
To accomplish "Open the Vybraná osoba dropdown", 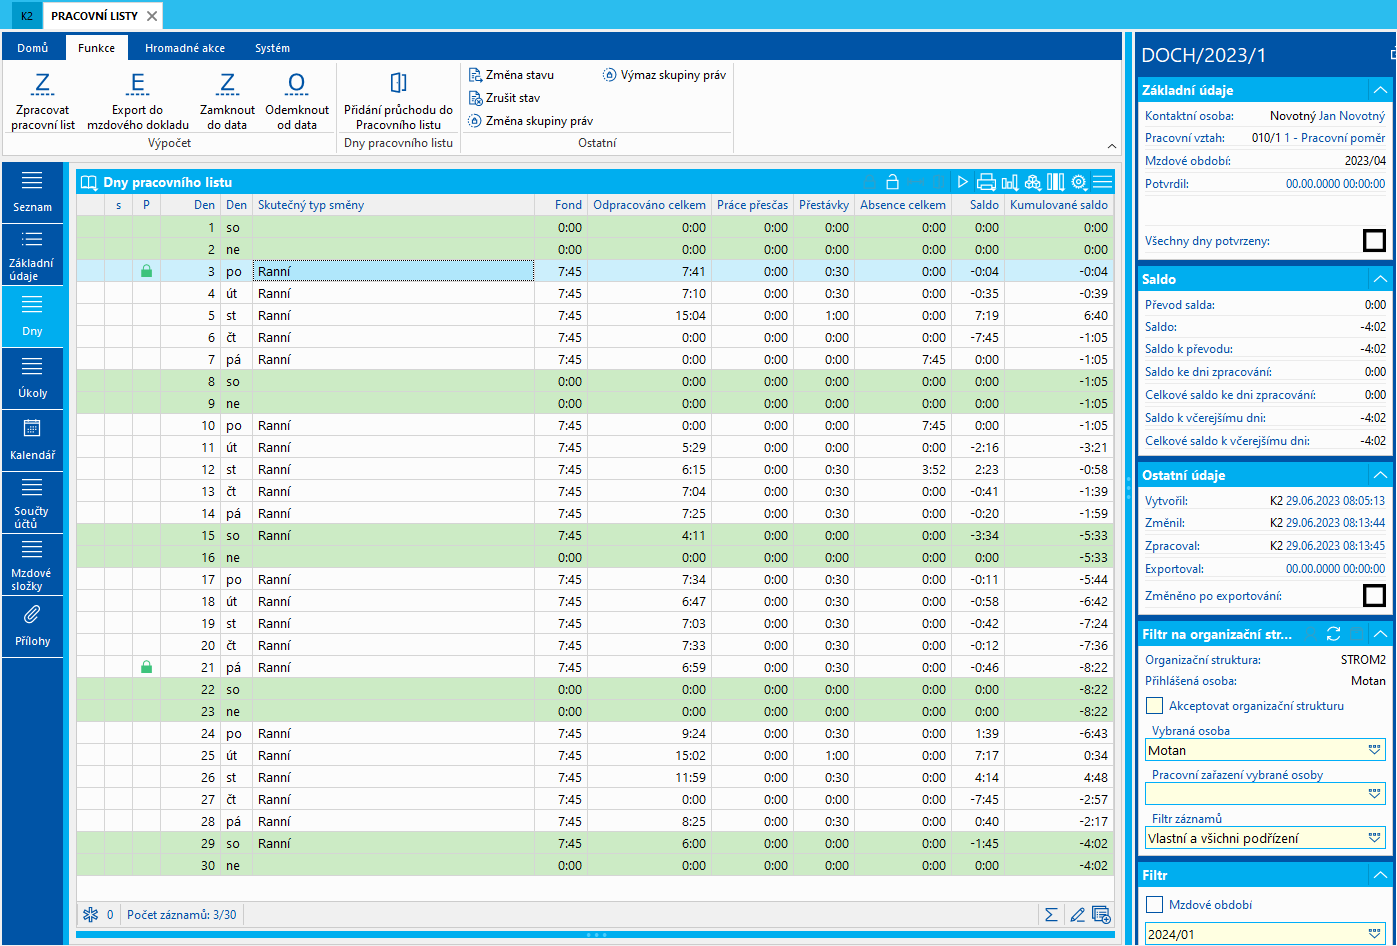I will tap(1374, 750).
